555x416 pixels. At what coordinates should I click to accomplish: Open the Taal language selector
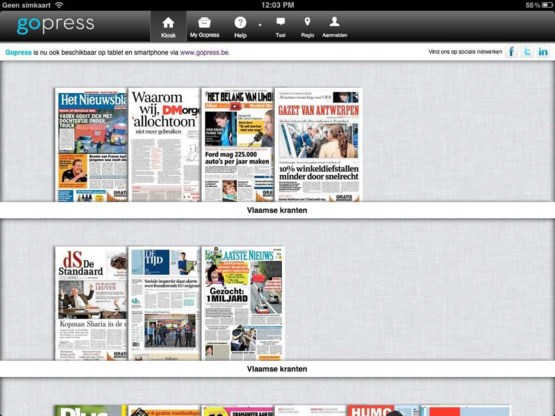(x=280, y=27)
